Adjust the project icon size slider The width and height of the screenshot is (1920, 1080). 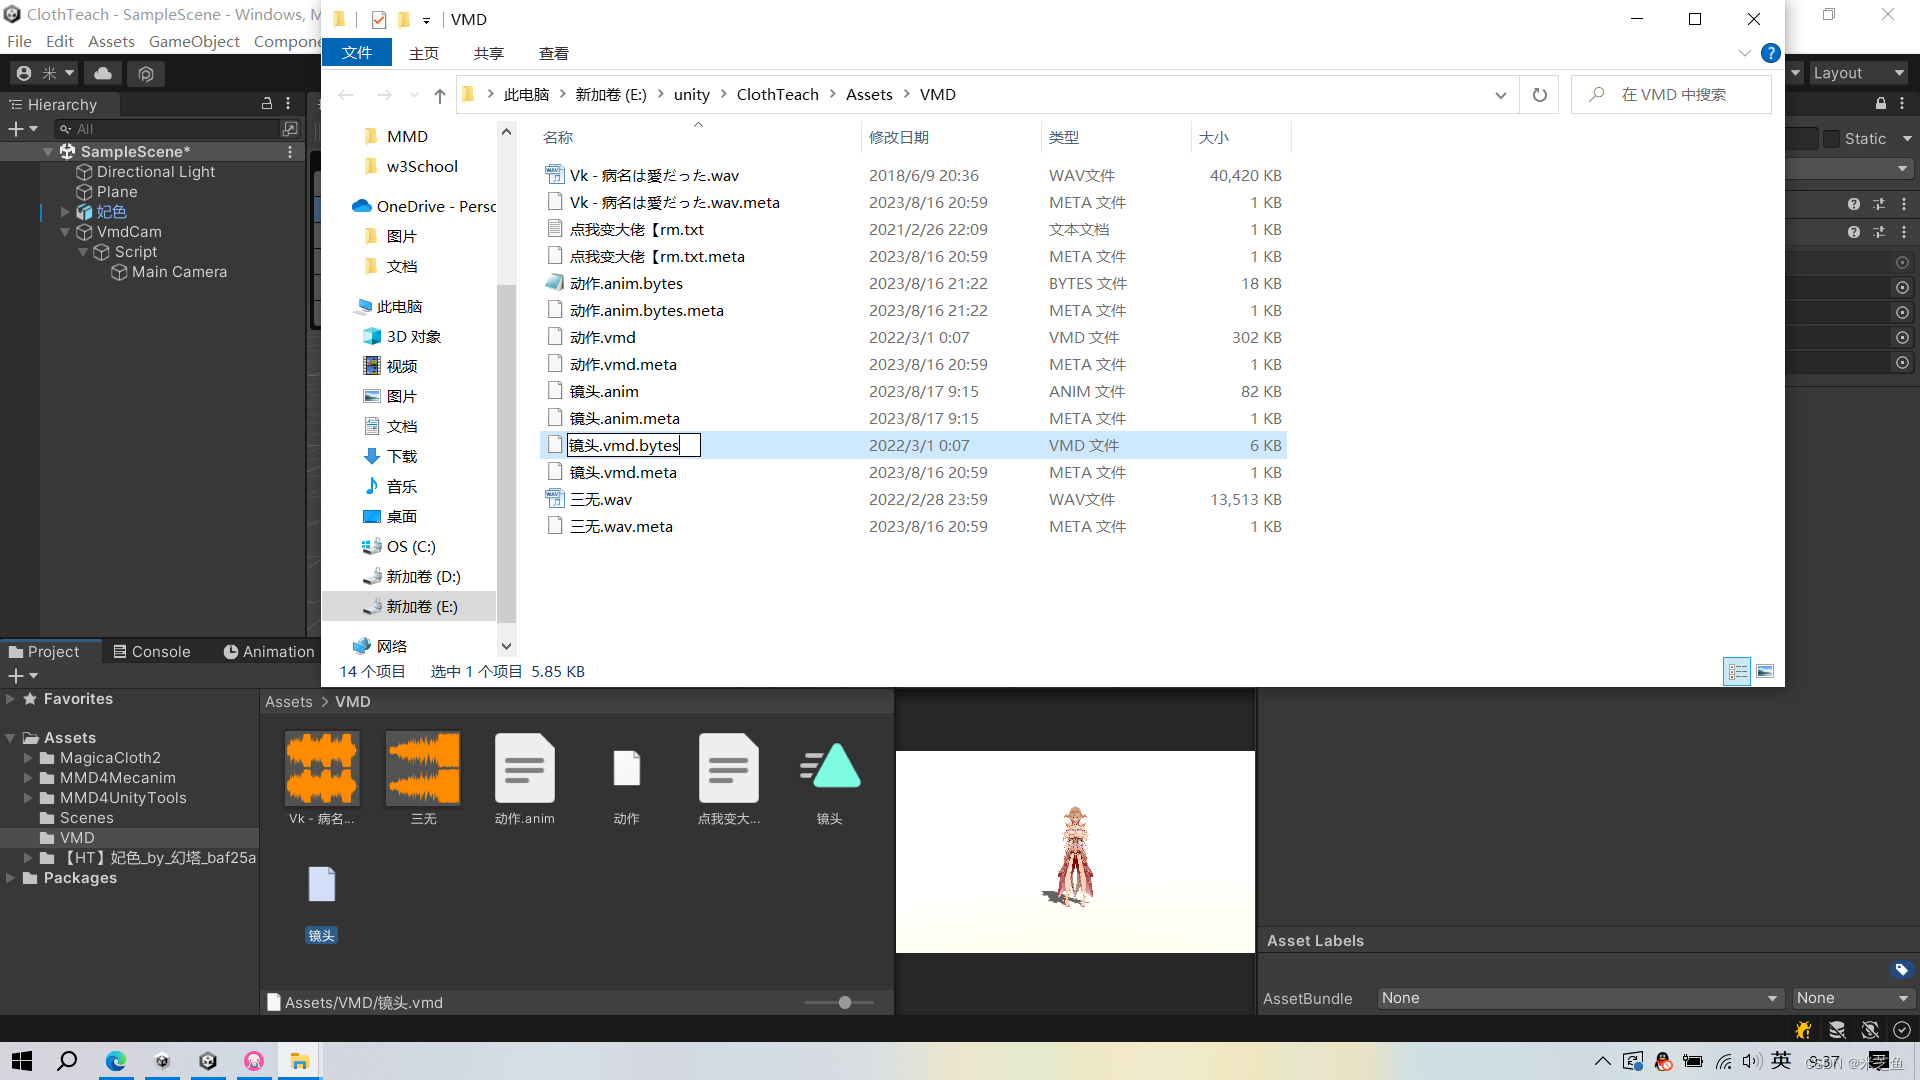(845, 1002)
